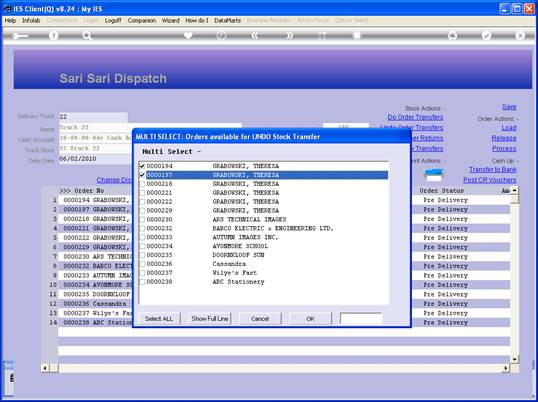
Task: Open the Post CR Vouchers link
Action: tap(490, 180)
